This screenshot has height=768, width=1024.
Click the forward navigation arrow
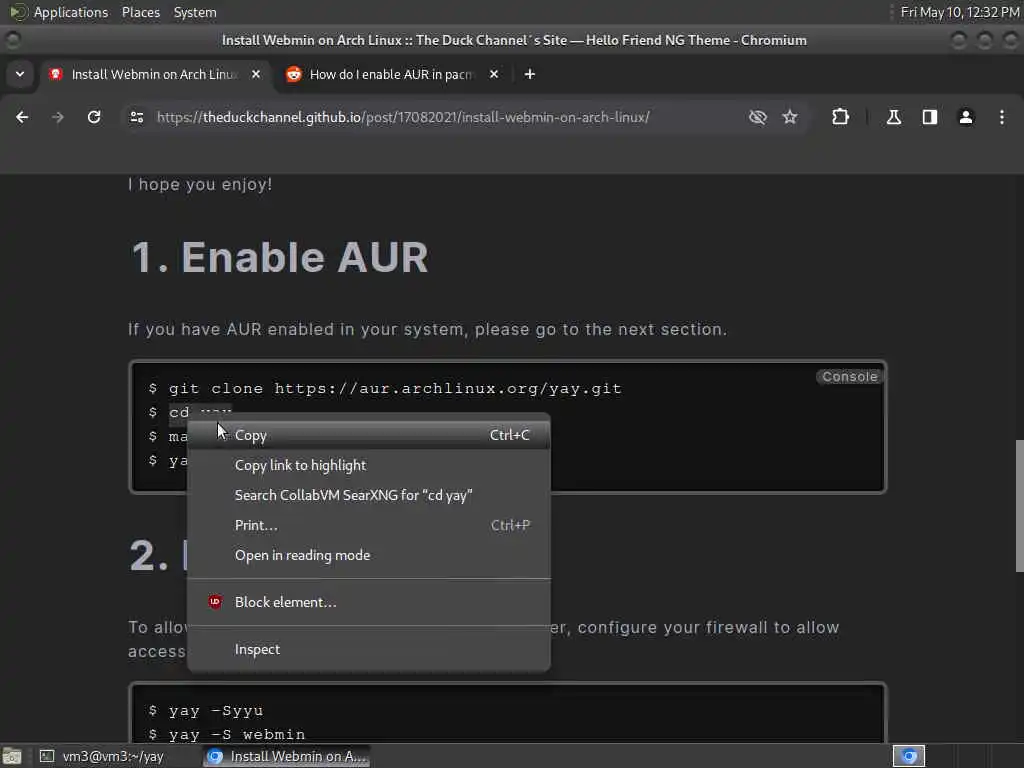pyautogui.click(x=58, y=117)
